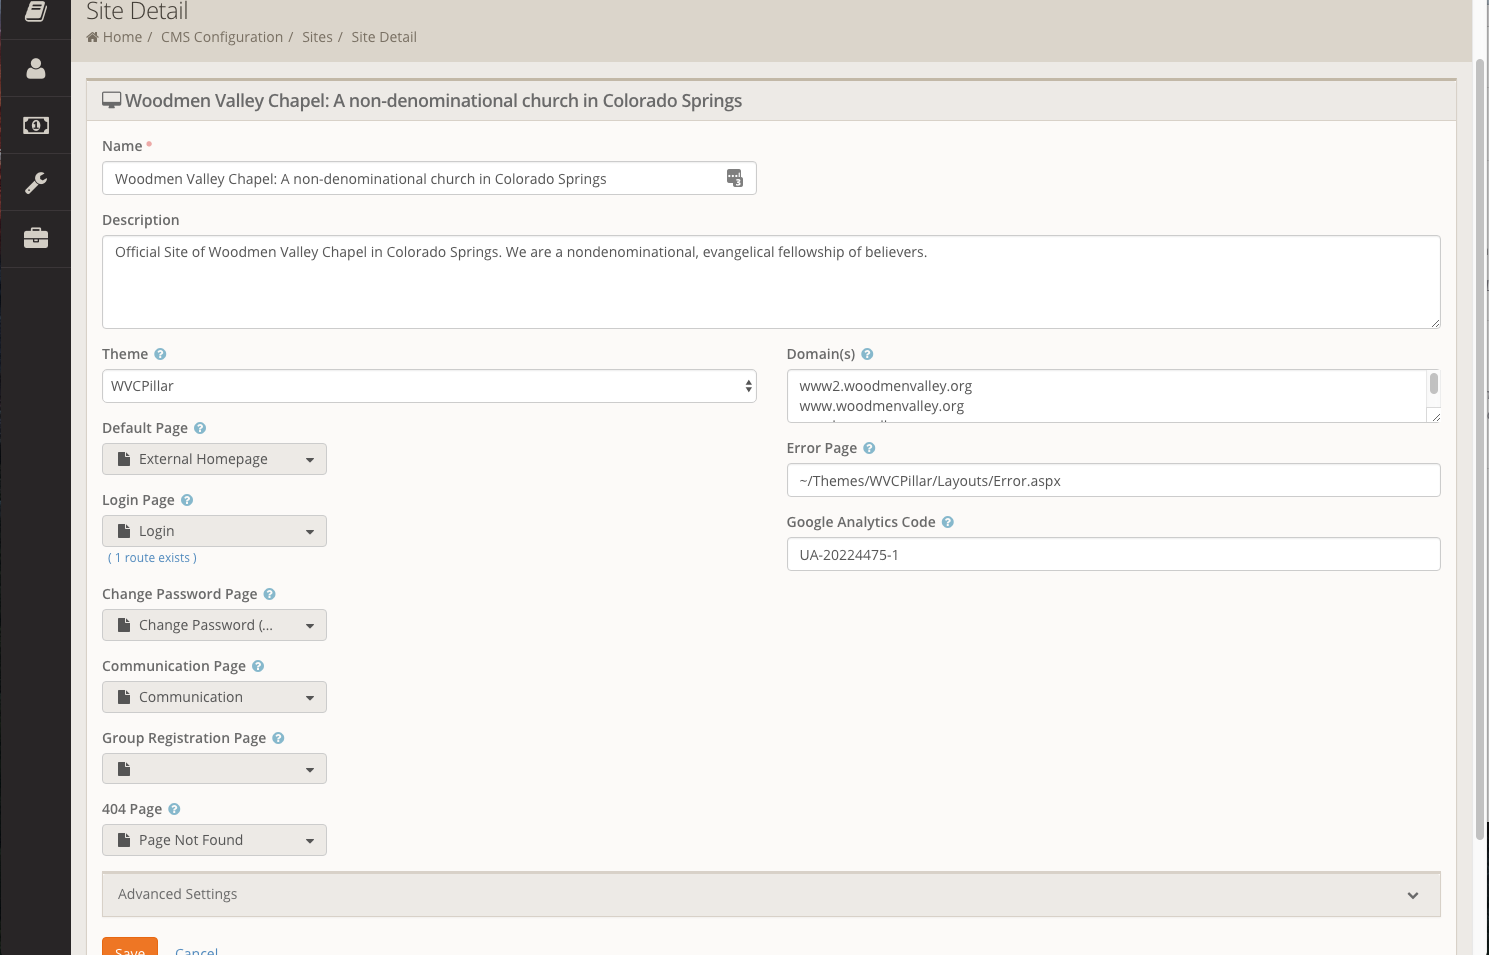Open the briefcase sidebar icon
Viewport: 1489px width, 955px height.
pos(35,238)
